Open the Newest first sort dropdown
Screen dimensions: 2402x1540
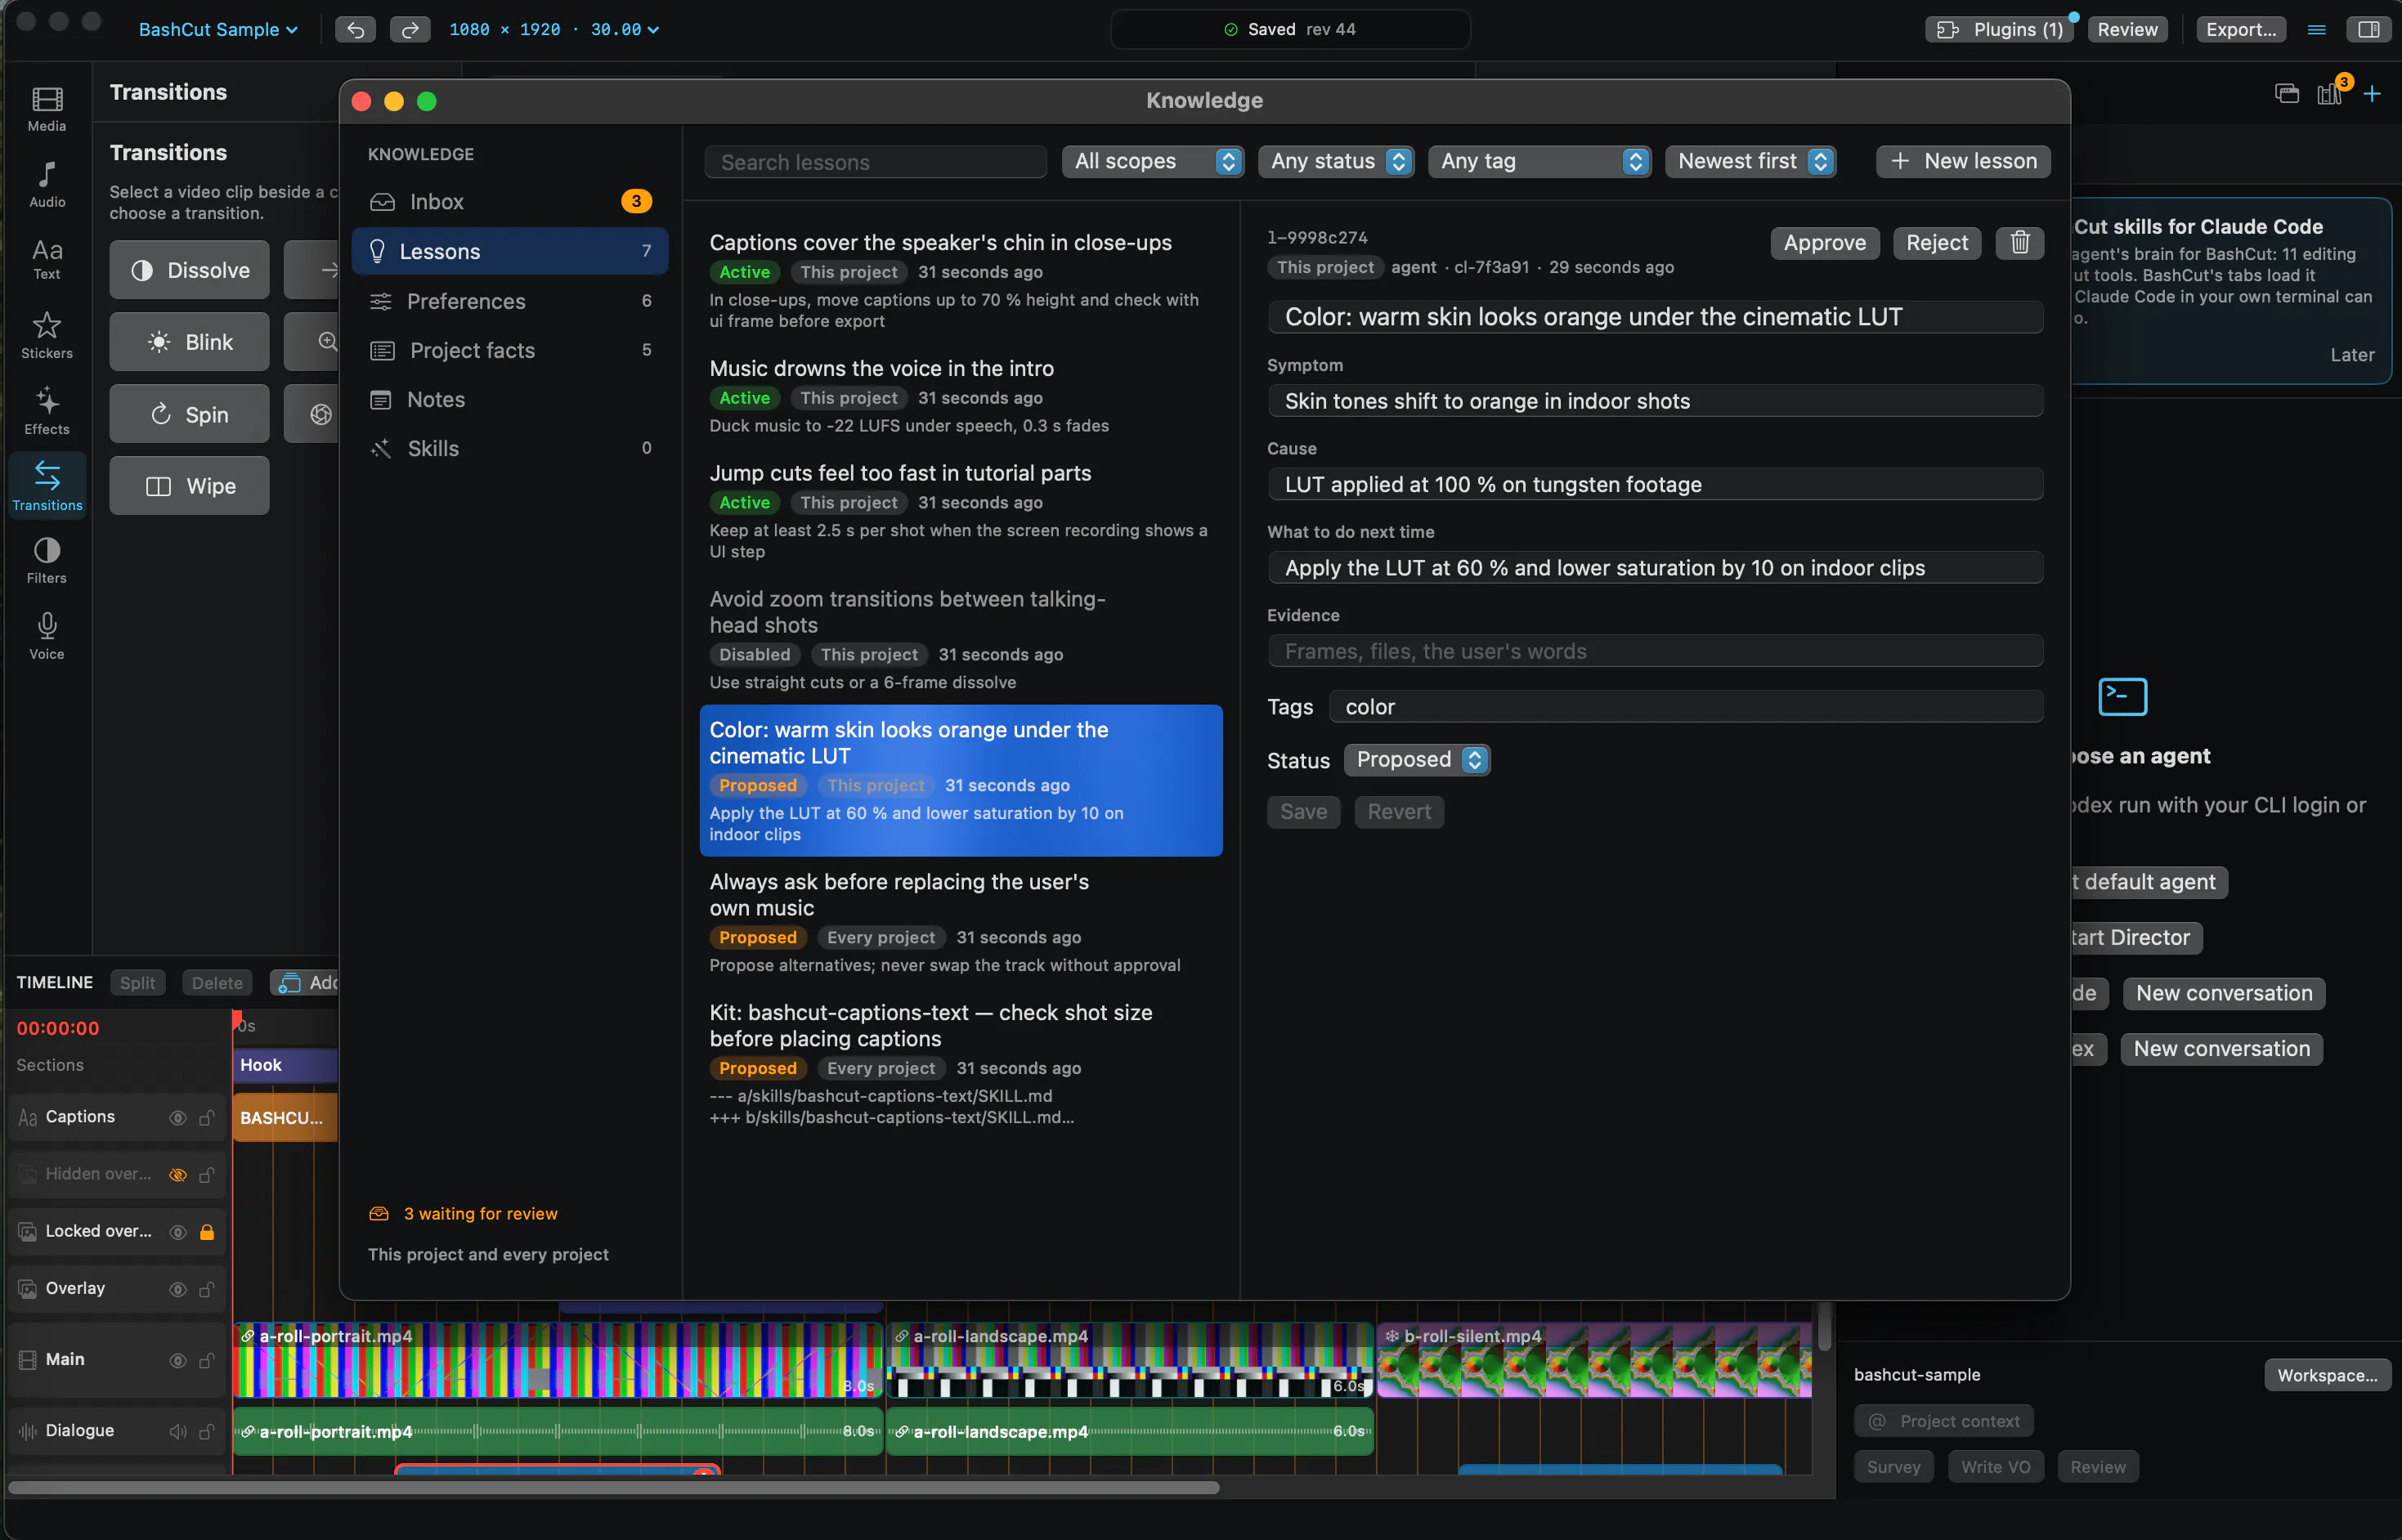click(x=1750, y=161)
